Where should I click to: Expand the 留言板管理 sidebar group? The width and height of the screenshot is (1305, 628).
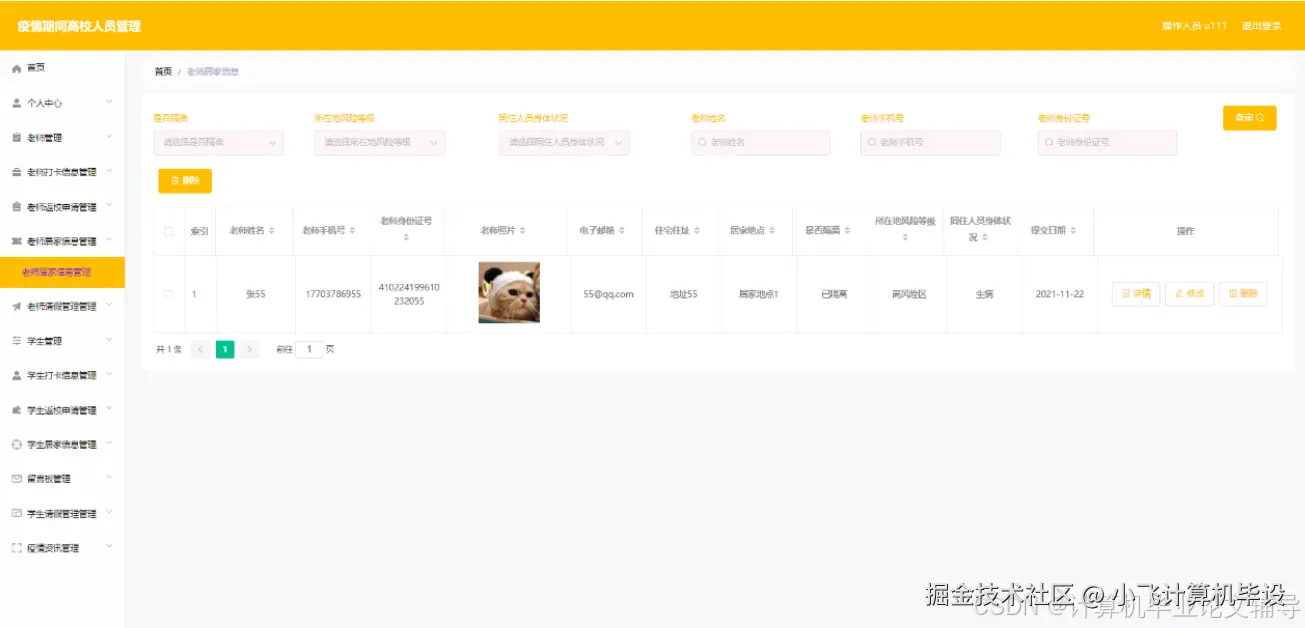109,478
